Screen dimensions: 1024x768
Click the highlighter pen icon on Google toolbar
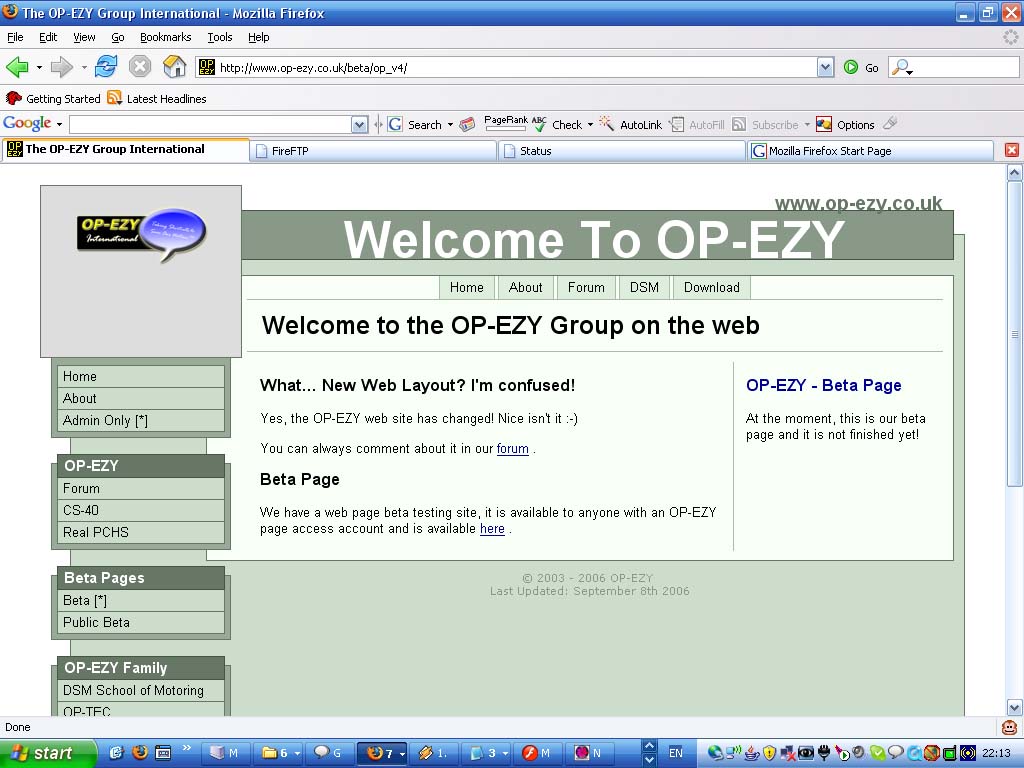(890, 123)
